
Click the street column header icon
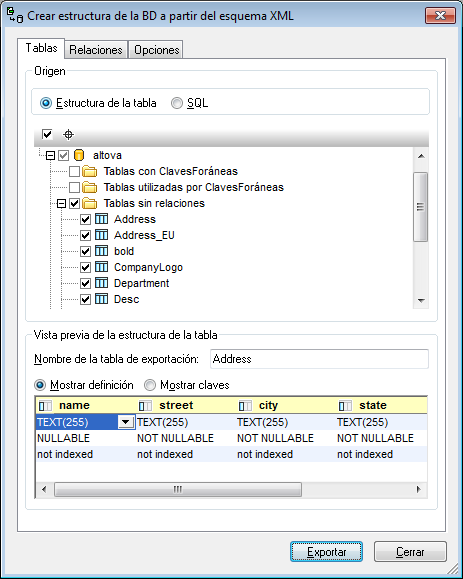coord(145,406)
